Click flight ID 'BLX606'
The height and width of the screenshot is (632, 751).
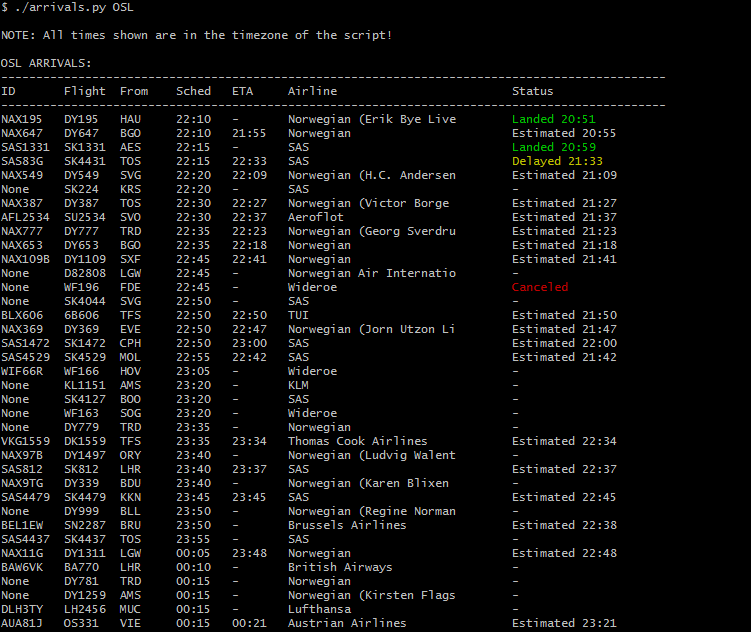22,315
